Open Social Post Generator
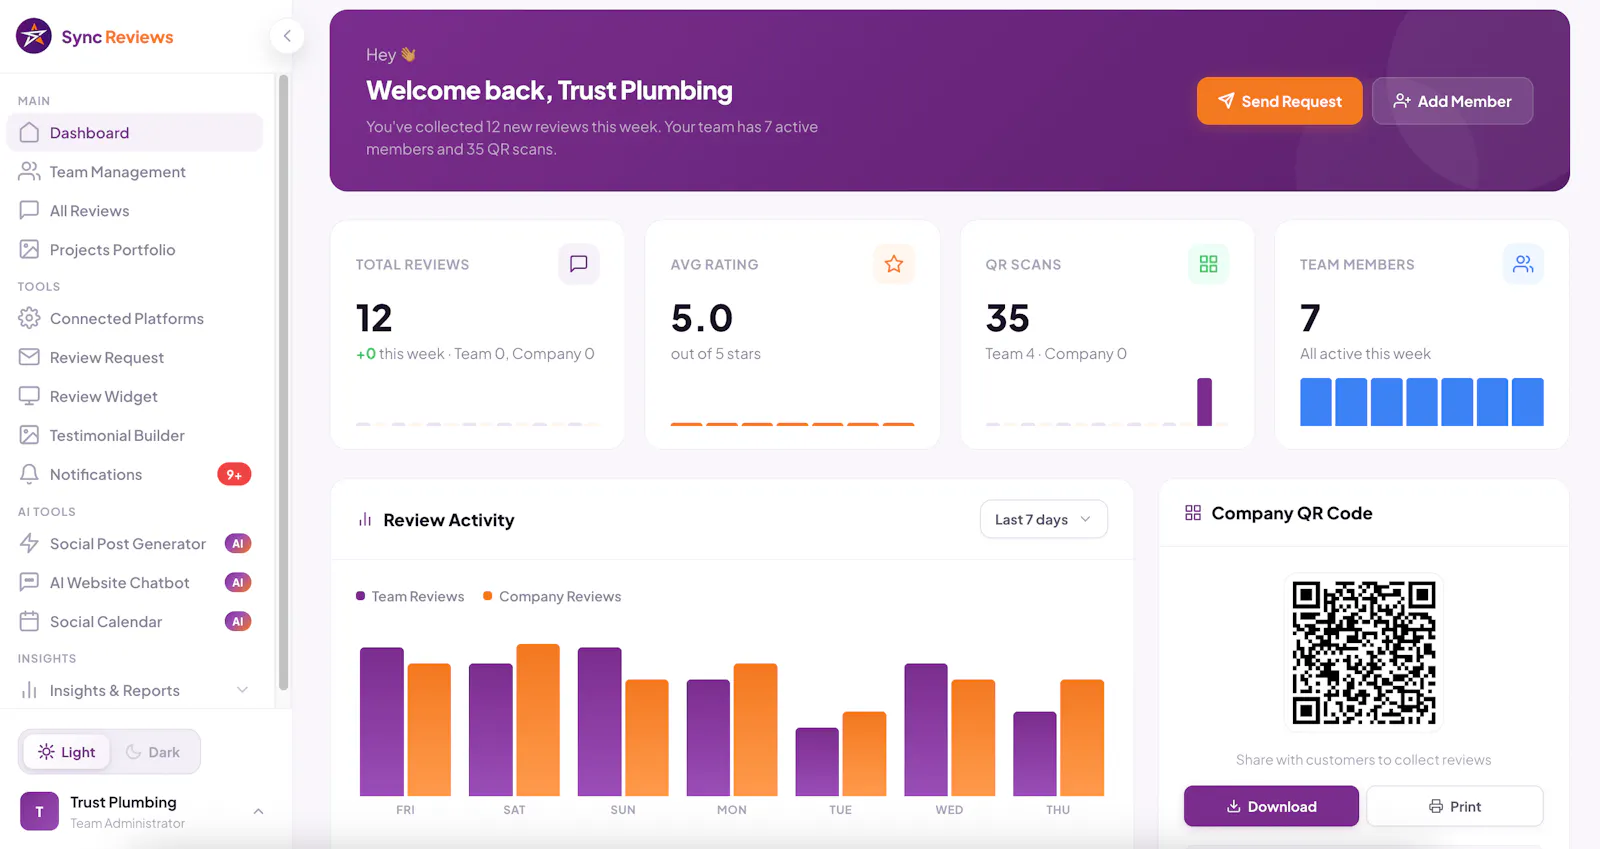 tap(135, 543)
